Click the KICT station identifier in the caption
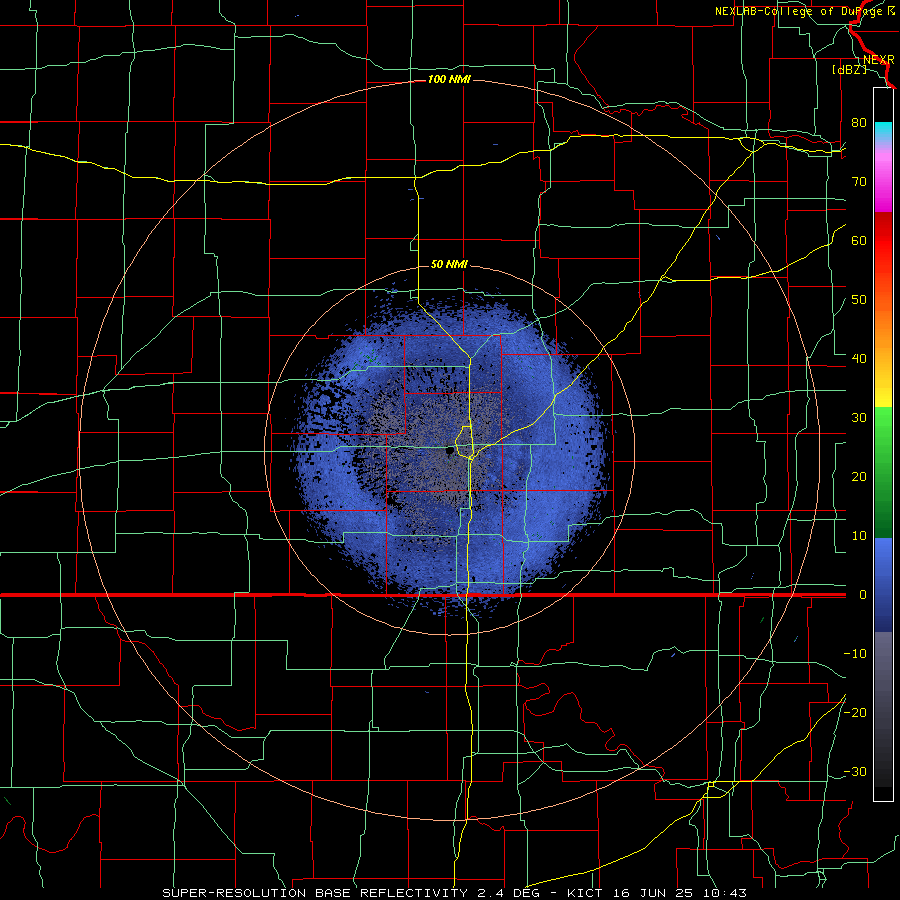 (585, 893)
